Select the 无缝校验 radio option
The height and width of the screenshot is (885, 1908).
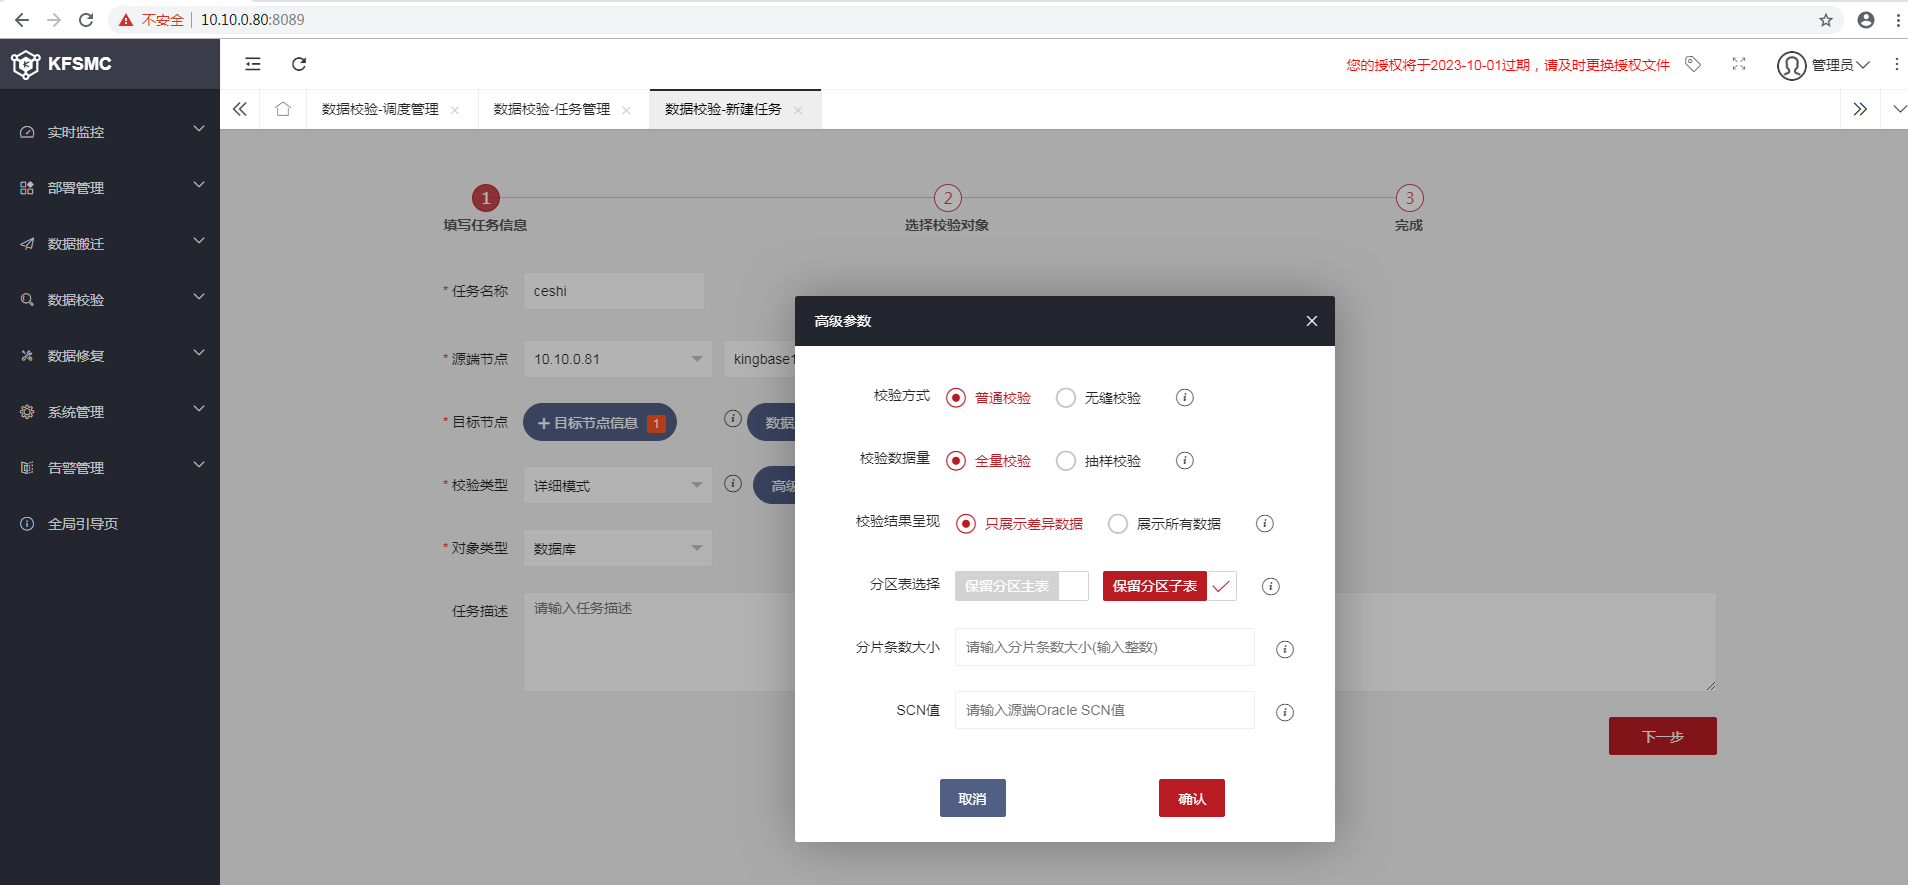coord(1067,398)
